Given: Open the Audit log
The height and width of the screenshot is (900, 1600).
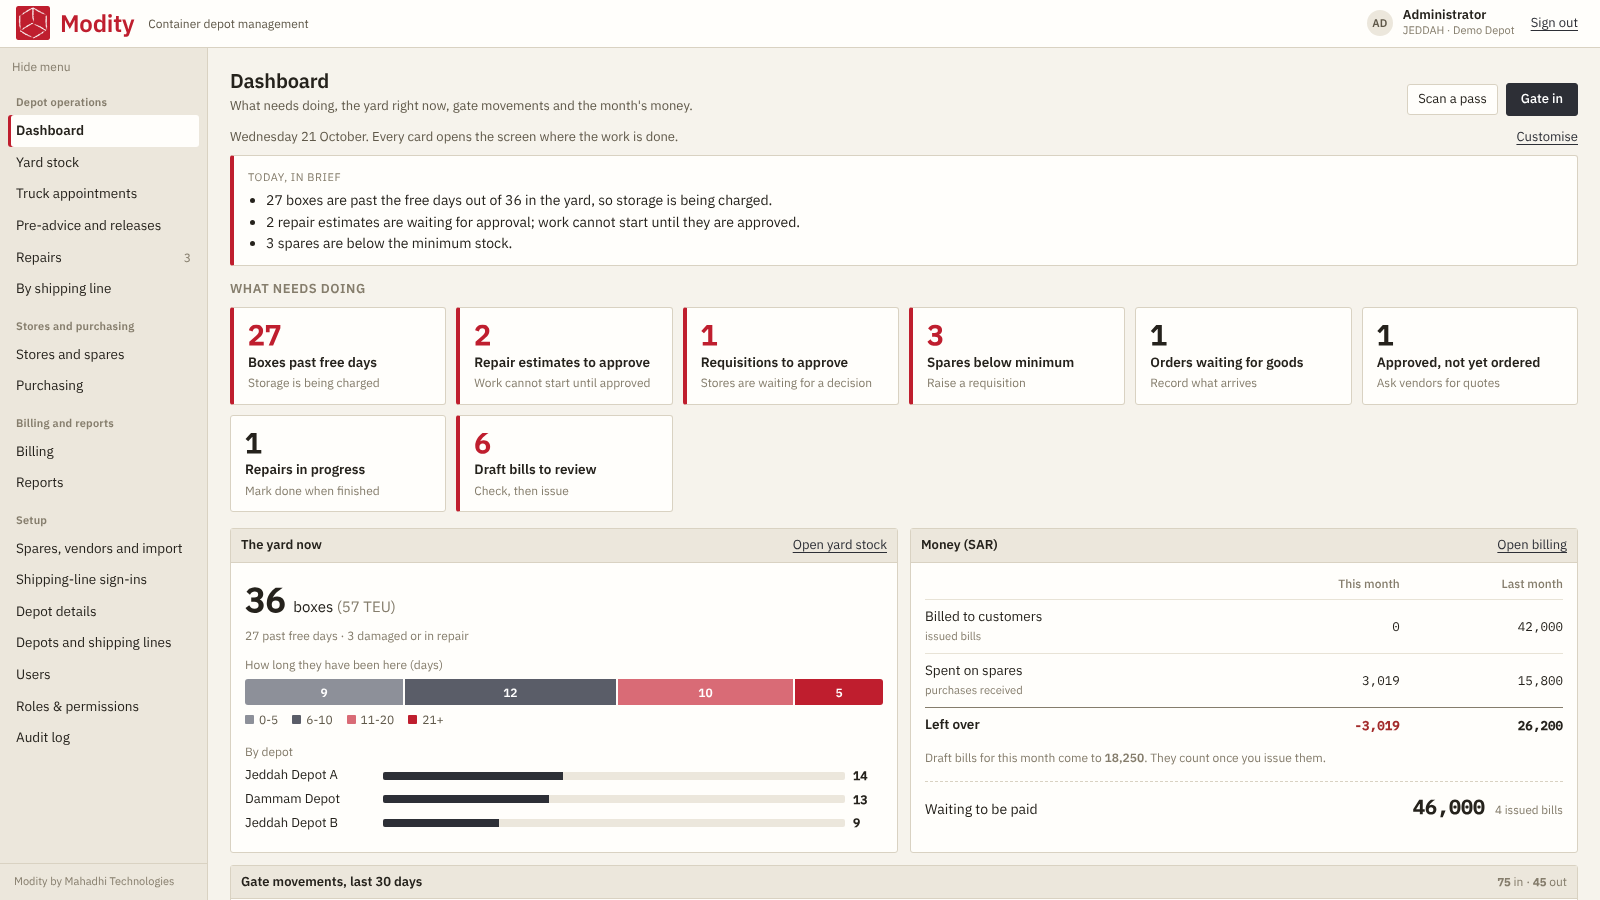Looking at the screenshot, I should [104, 738].
